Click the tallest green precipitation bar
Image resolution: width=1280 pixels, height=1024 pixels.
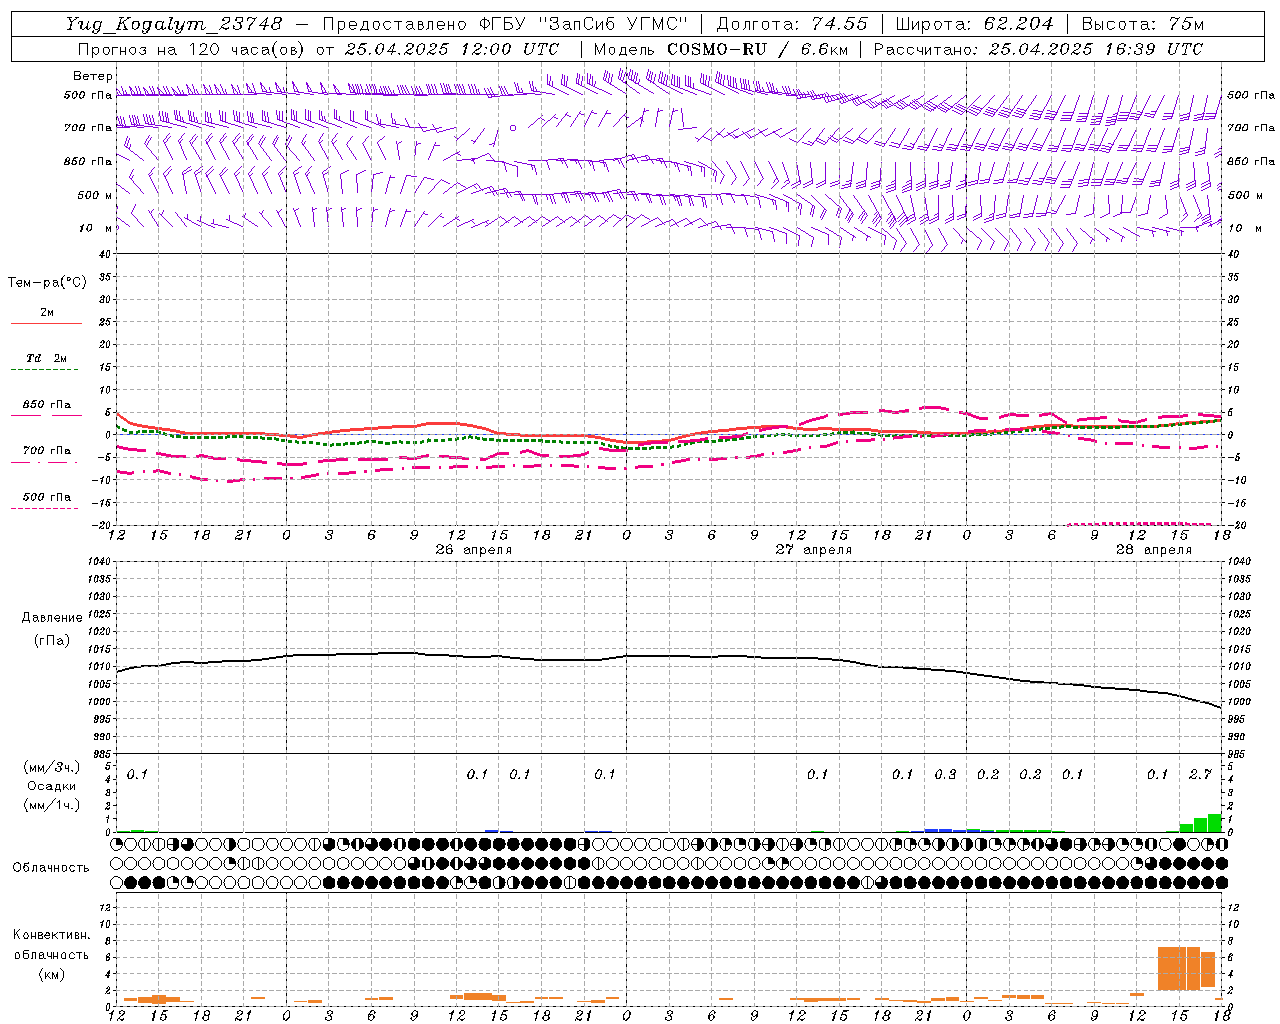[1215, 823]
